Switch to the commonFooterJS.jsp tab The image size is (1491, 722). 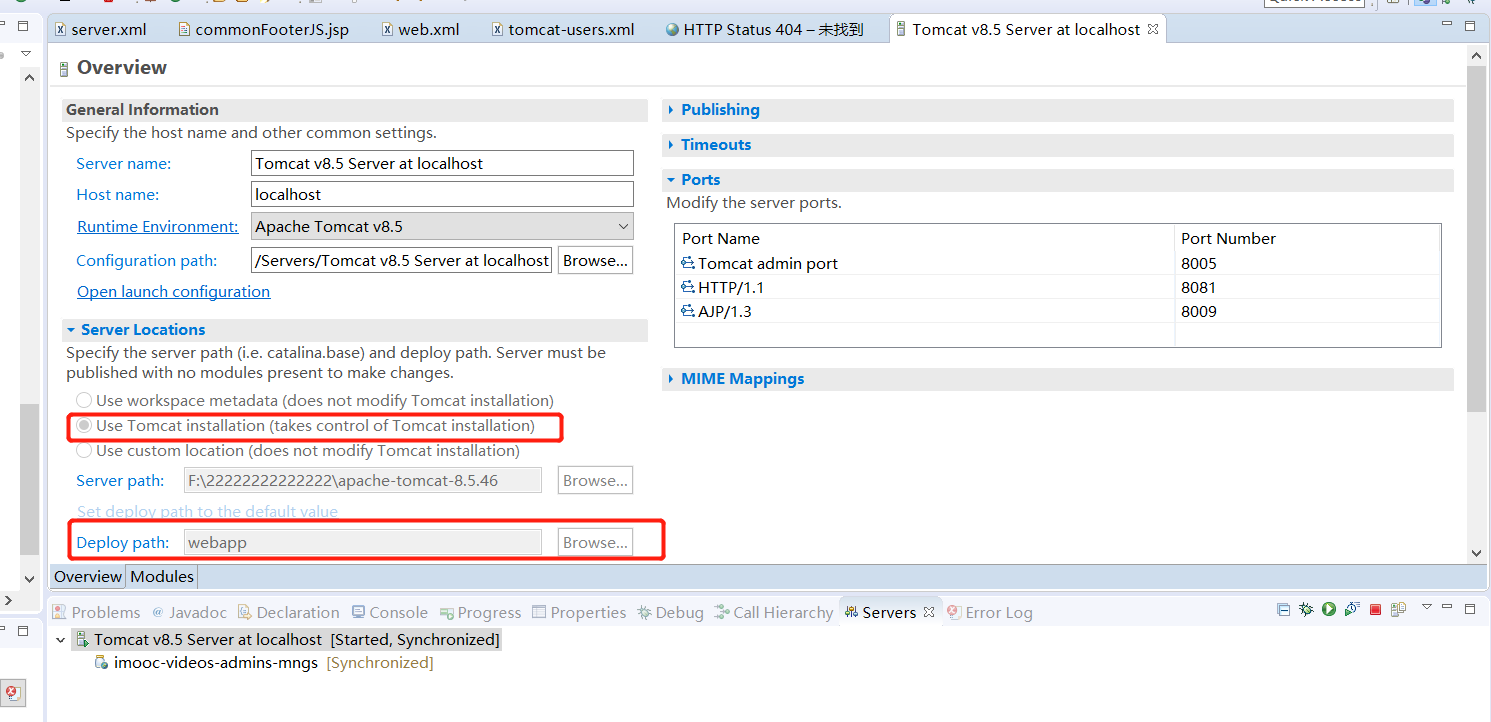point(263,29)
